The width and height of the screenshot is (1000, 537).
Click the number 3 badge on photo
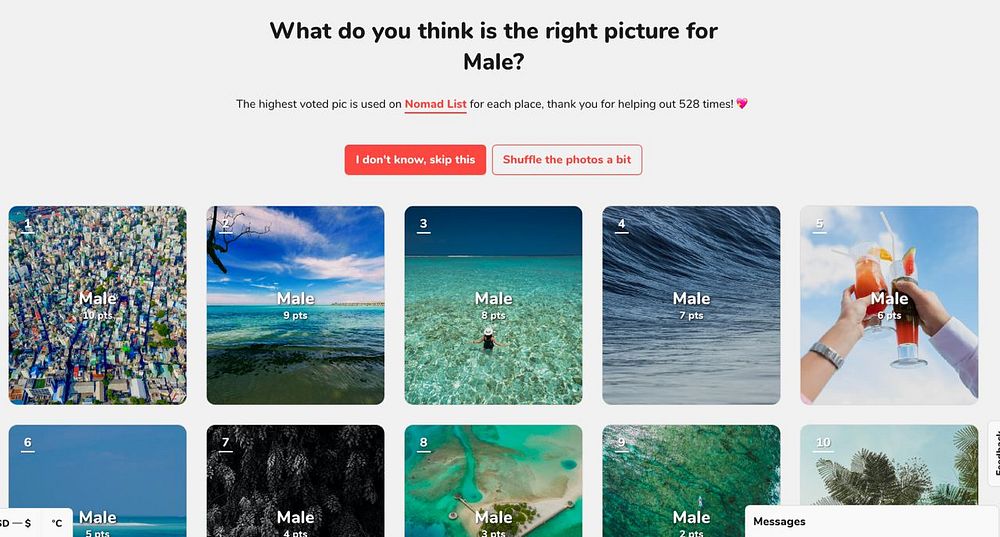[423, 224]
